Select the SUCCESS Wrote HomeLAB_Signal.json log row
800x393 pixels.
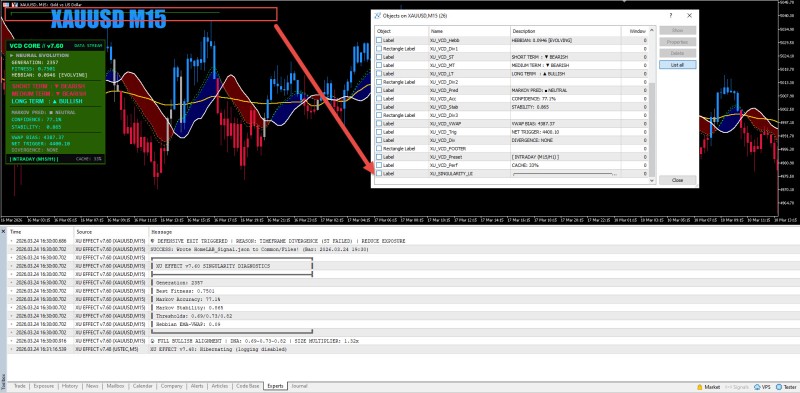pos(403,249)
